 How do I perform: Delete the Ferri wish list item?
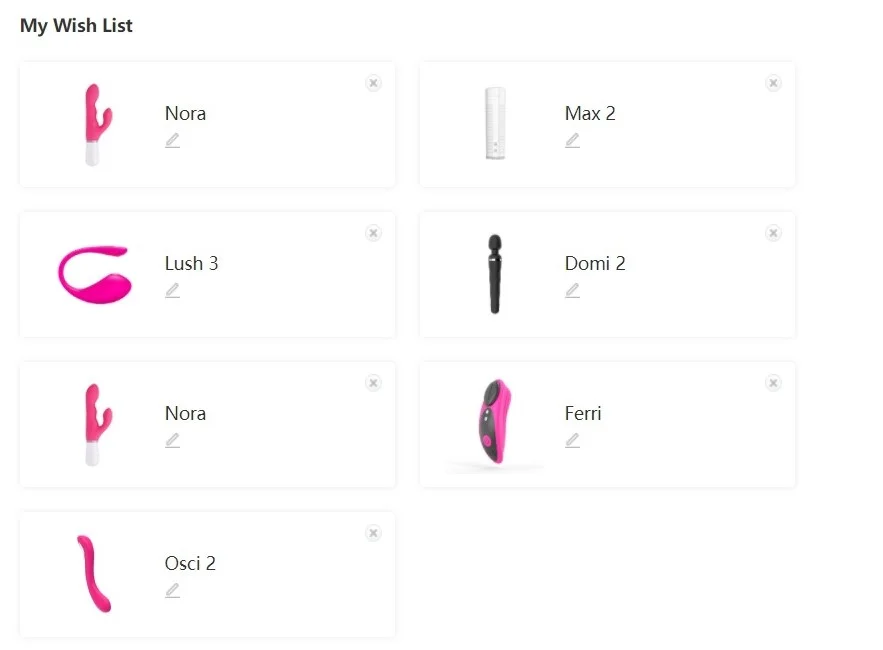(773, 383)
